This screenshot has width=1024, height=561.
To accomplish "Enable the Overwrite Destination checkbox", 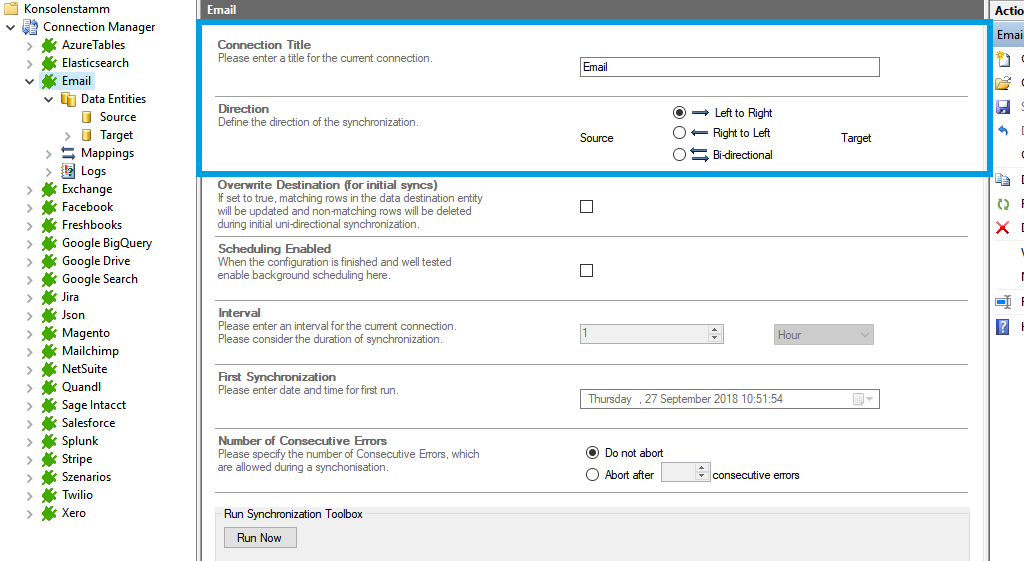I will [587, 207].
